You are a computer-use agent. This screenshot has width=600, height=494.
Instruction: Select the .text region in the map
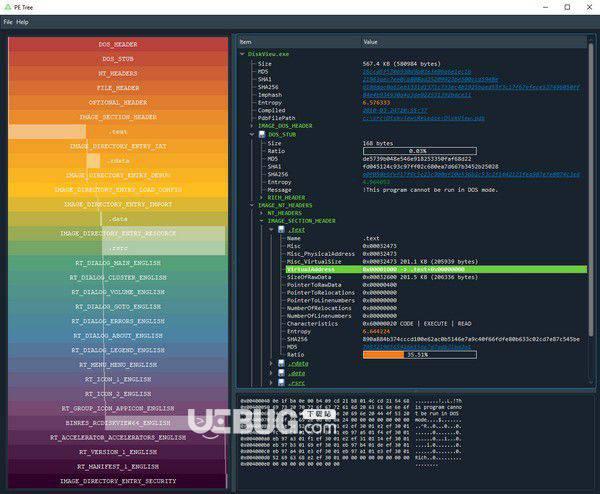tap(118, 132)
